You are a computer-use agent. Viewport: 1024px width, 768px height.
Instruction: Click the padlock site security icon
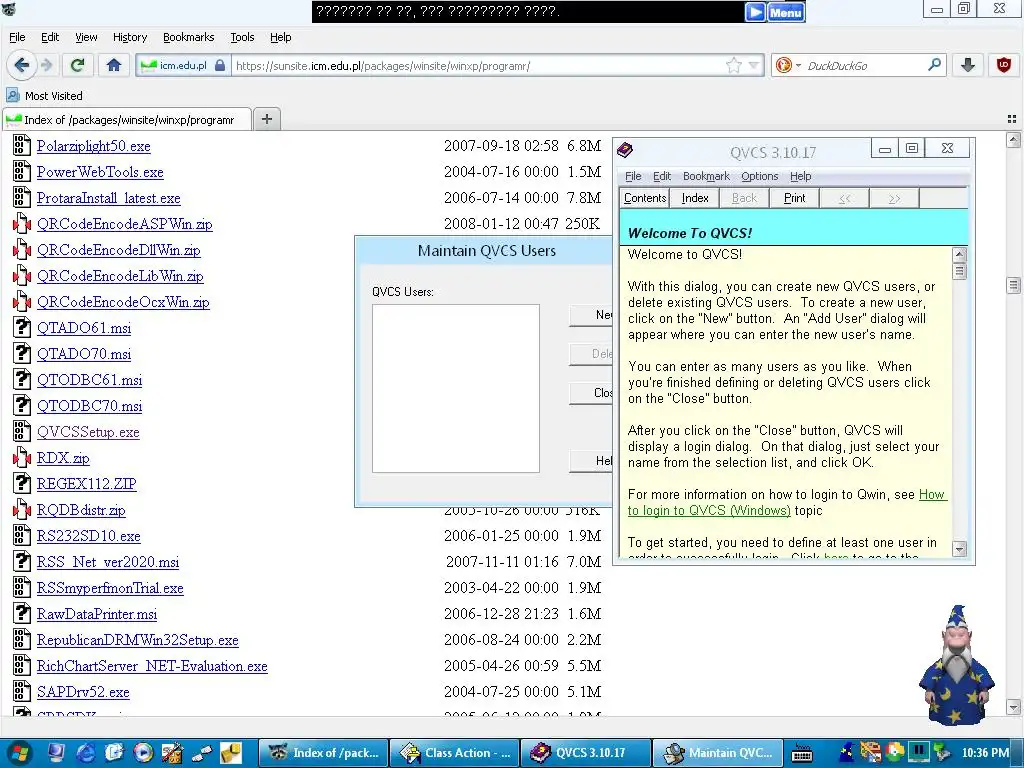[220, 65]
